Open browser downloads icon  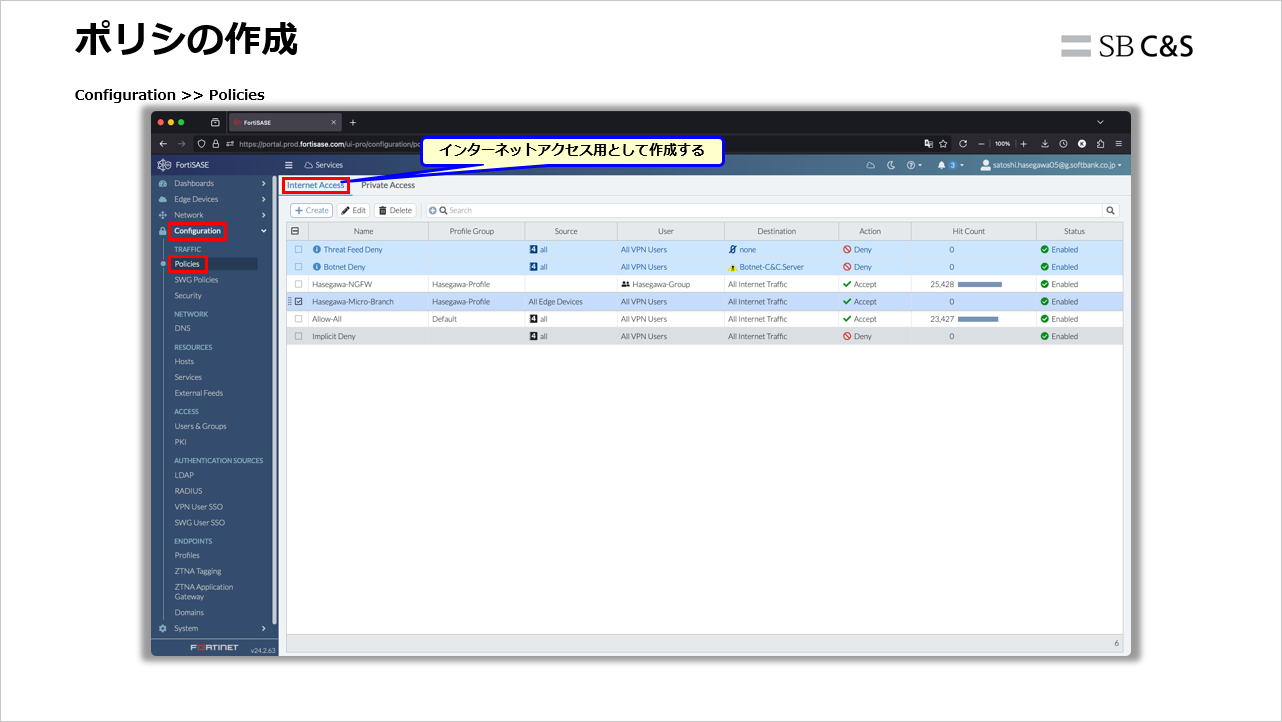1044,144
